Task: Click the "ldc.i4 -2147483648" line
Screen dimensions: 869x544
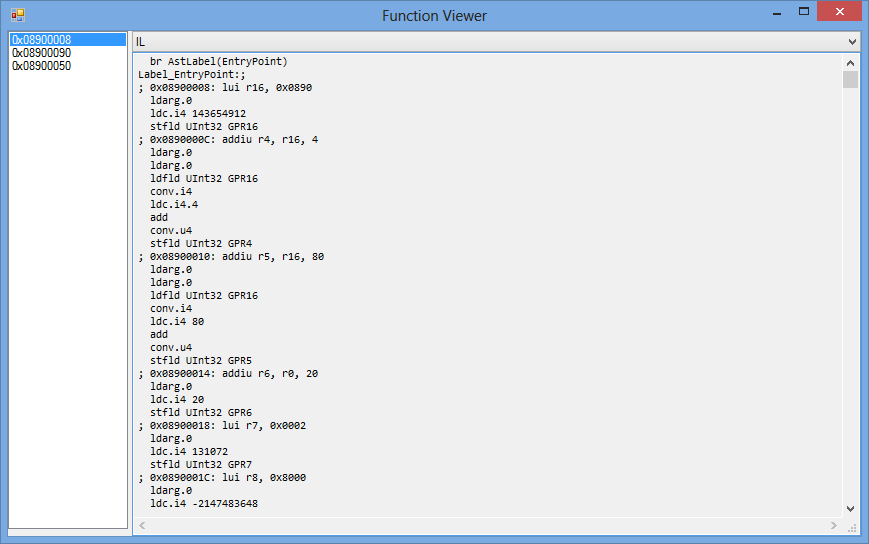Action: (204, 503)
